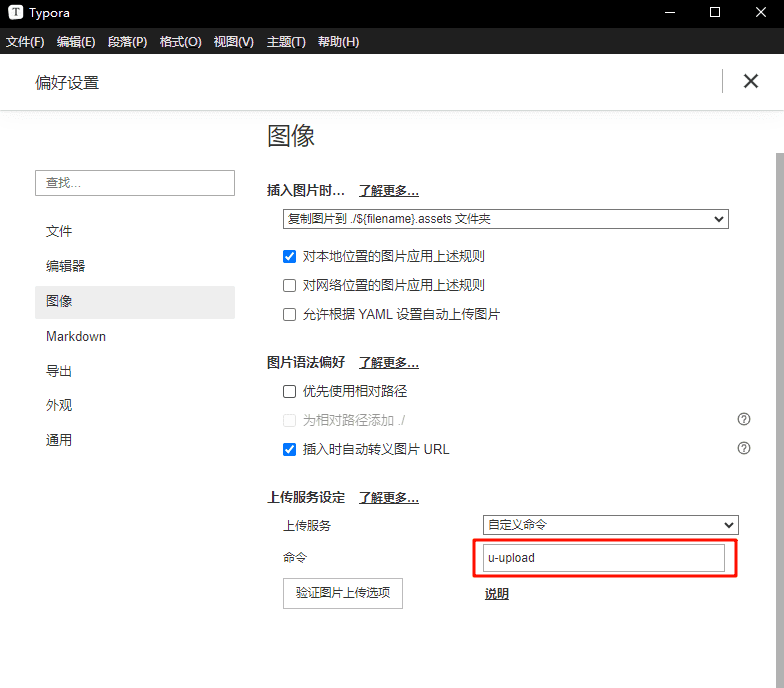The width and height of the screenshot is (784, 688).
Task: Open the 段落(P) menu
Action: click(x=128, y=42)
